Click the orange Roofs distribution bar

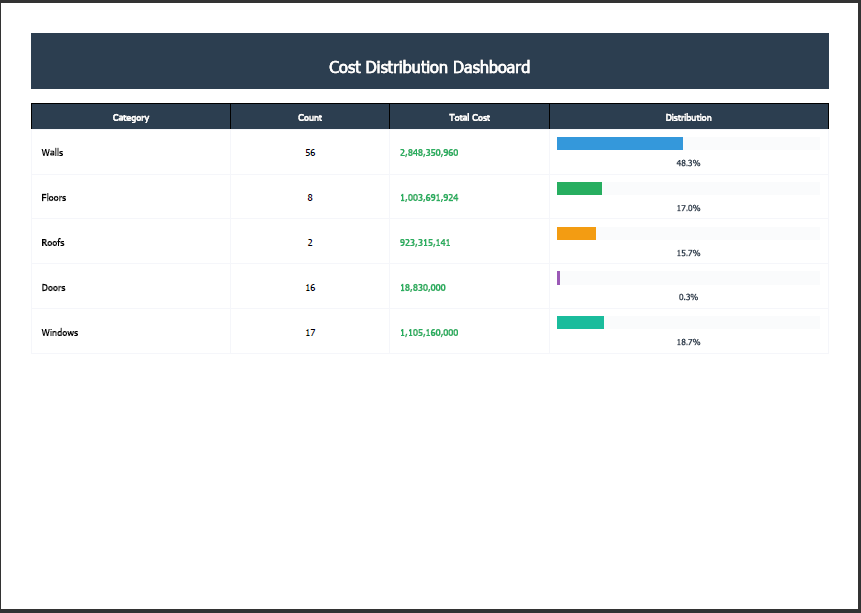[576, 233]
